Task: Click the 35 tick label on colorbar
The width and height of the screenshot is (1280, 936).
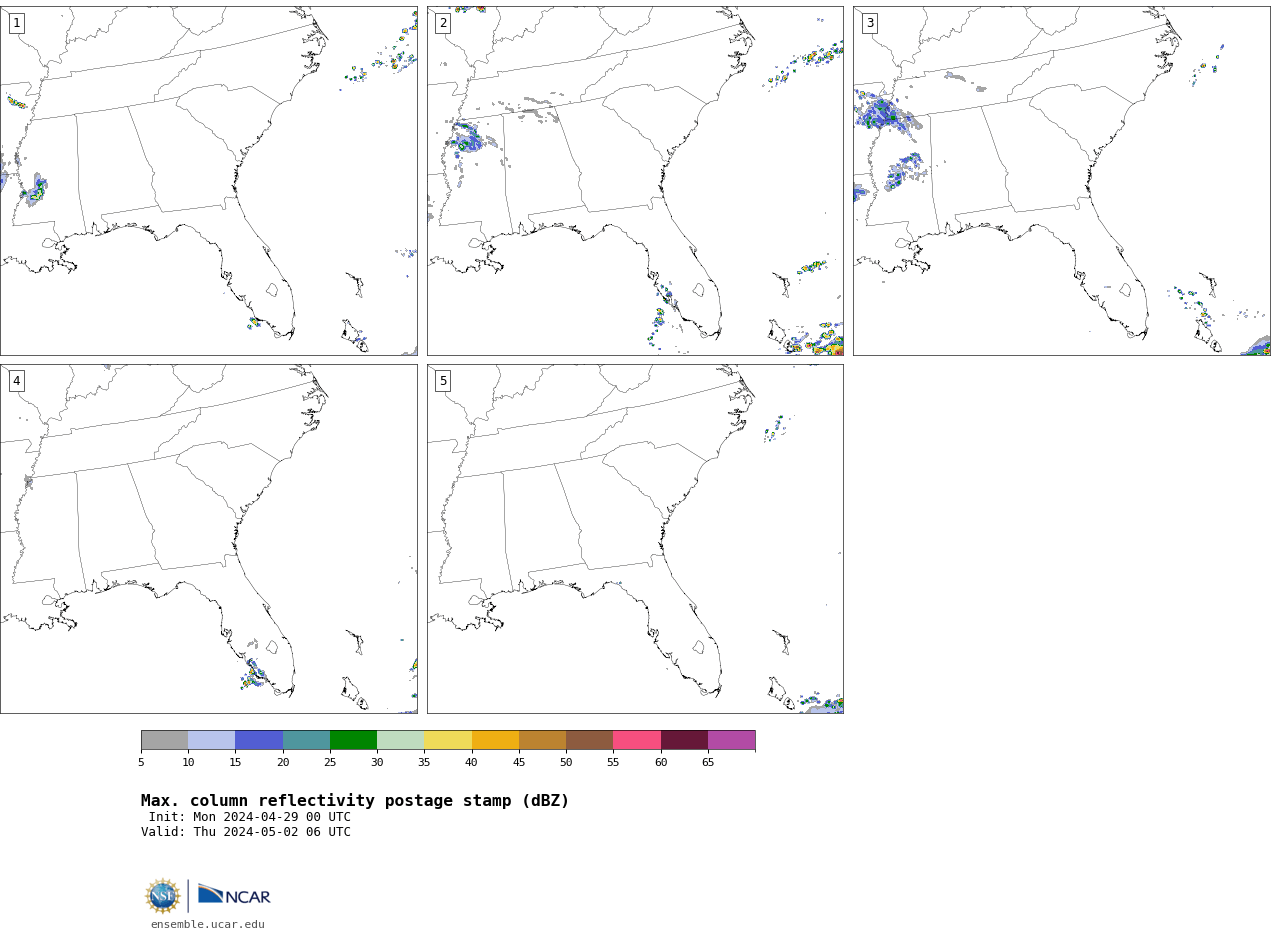Action: [424, 763]
